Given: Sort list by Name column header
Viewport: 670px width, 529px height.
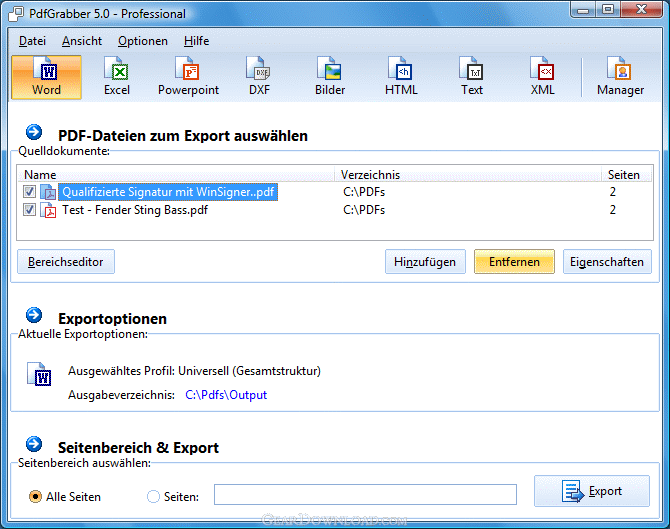Looking at the screenshot, I should tap(176, 174).
